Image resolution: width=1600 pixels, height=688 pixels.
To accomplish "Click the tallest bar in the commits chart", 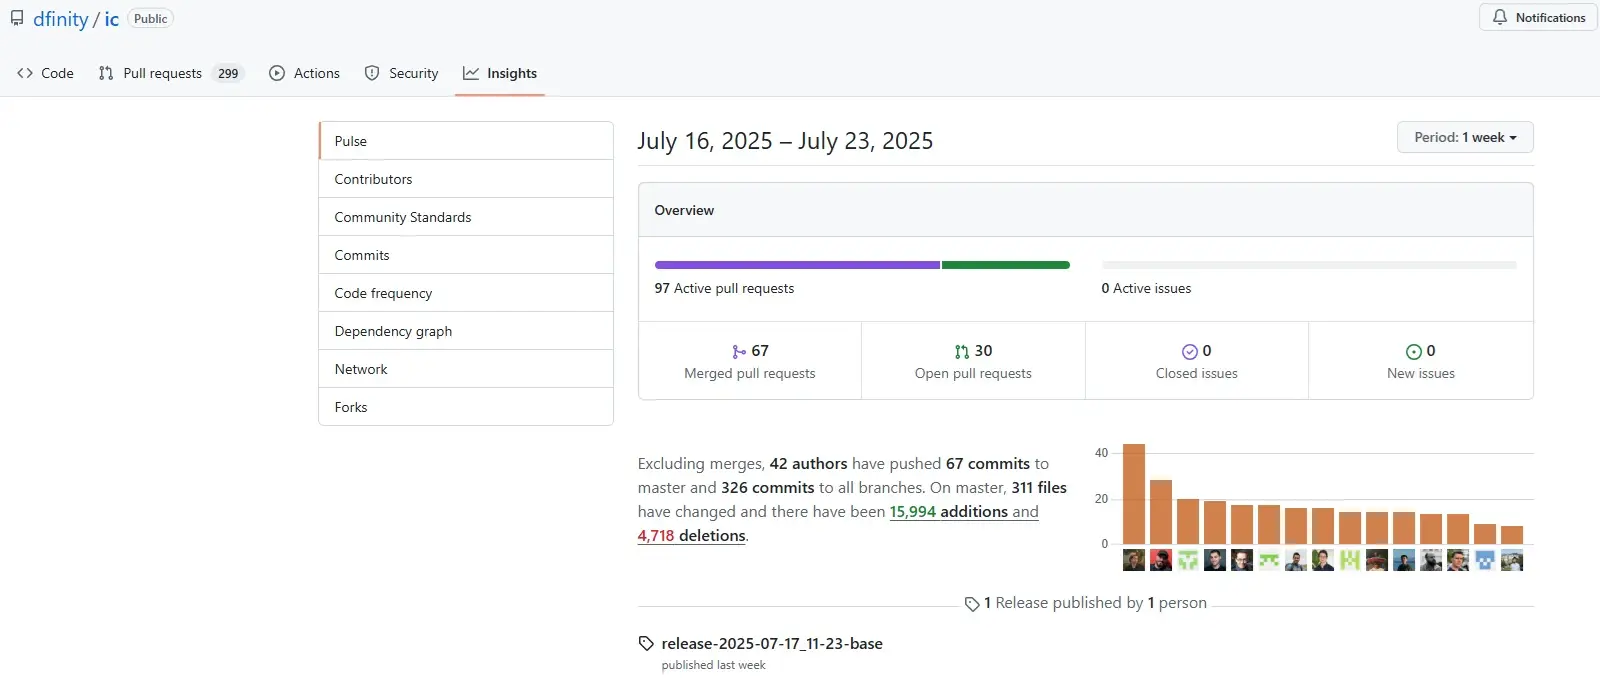I will (x=1134, y=494).
